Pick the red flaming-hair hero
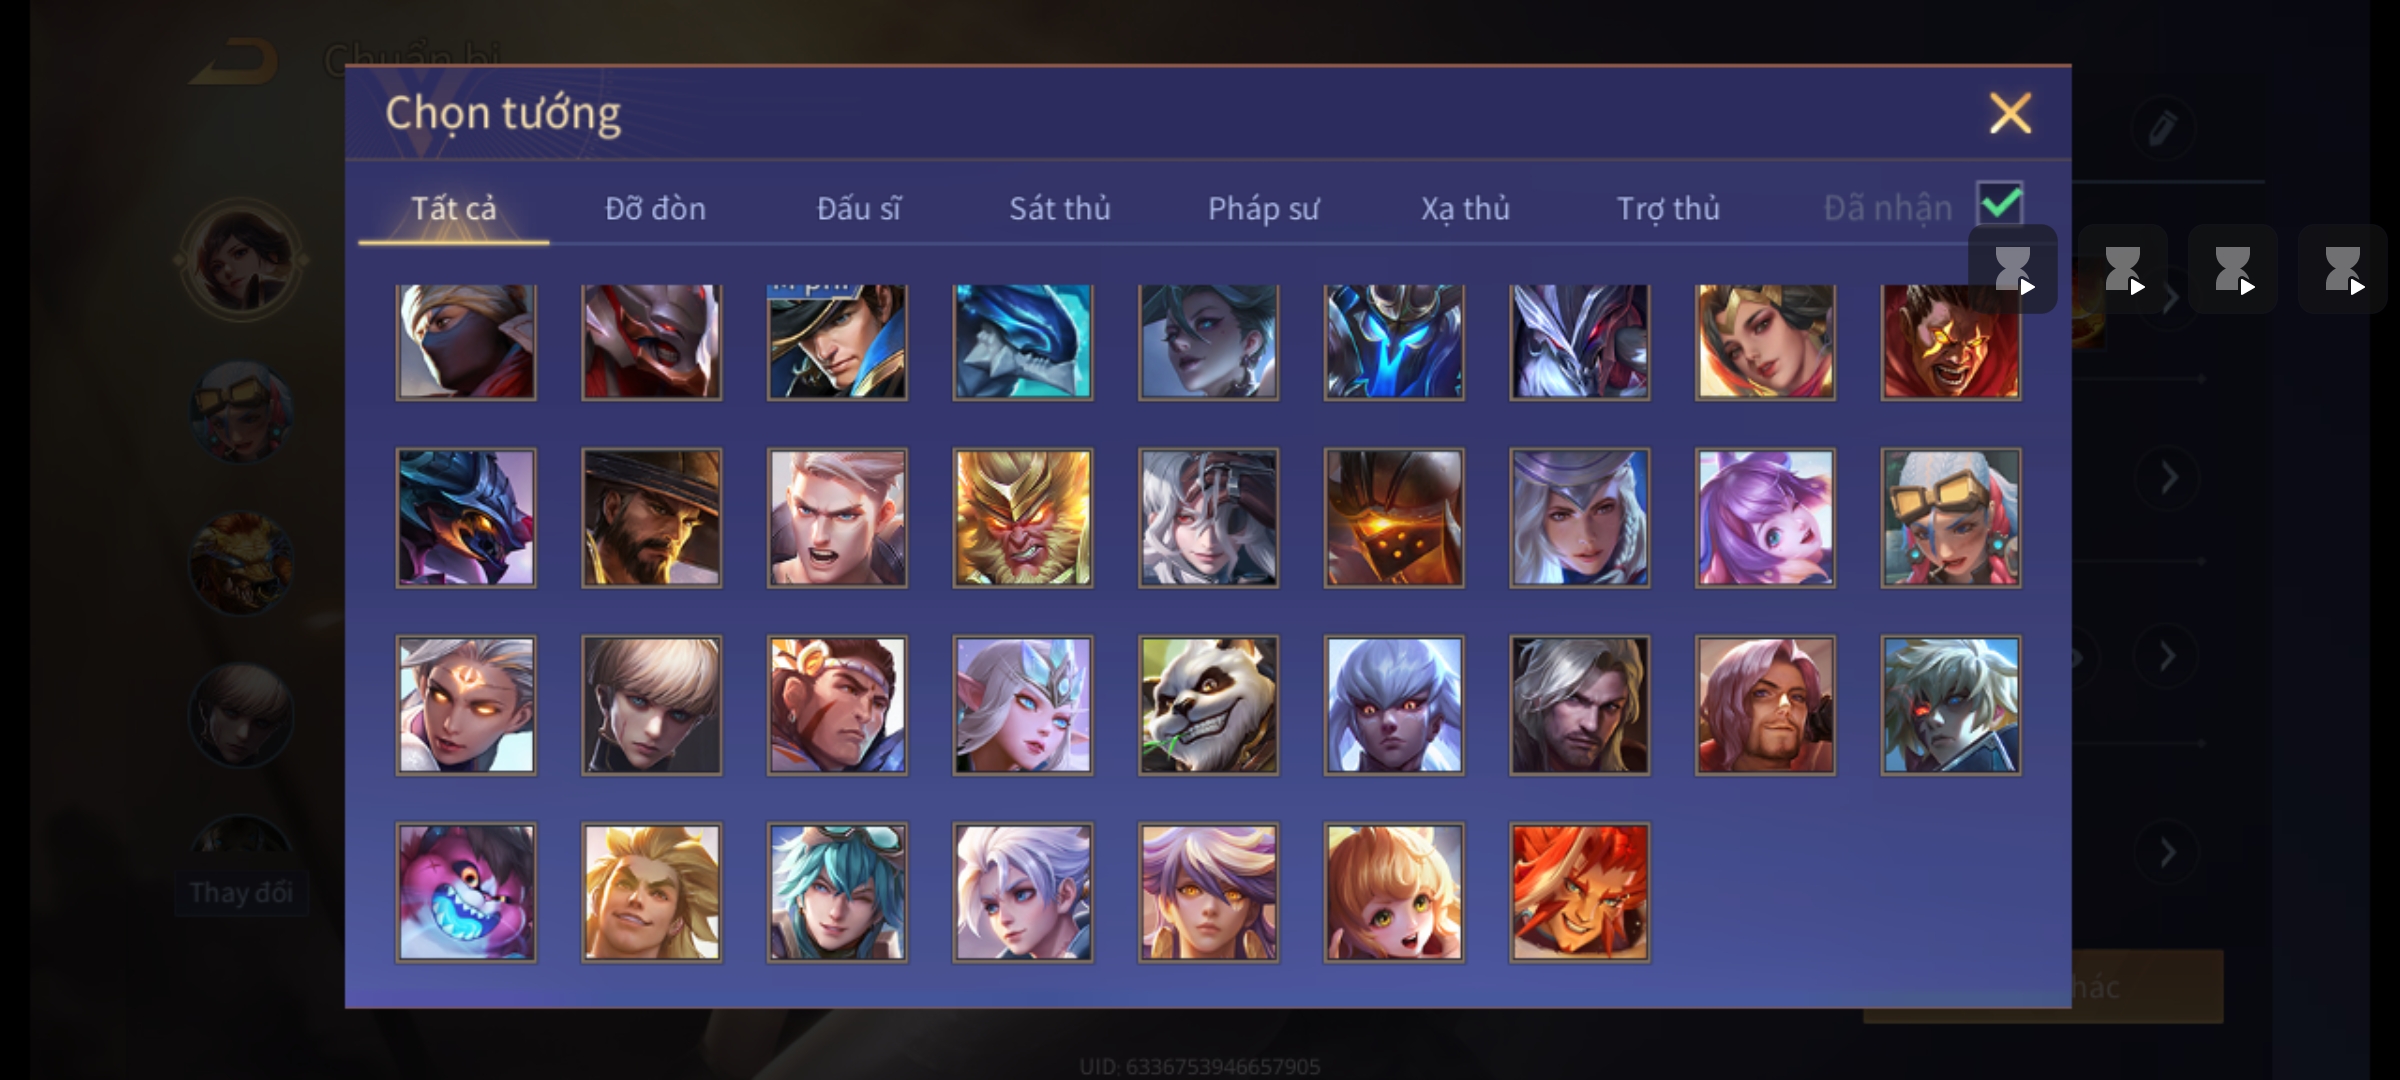This screenshot has height=1080, width=2400. (x=1579, y=893)
